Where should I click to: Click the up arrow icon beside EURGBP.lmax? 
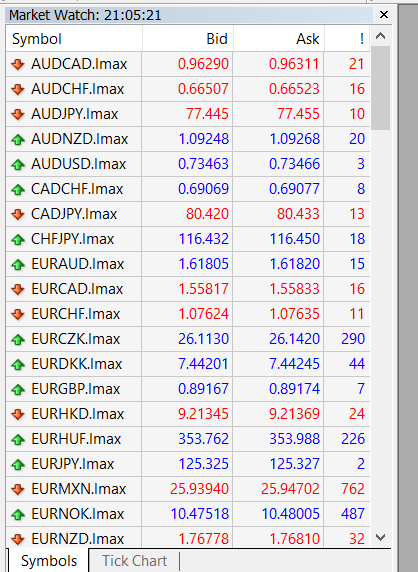click(x=18, y=389)
